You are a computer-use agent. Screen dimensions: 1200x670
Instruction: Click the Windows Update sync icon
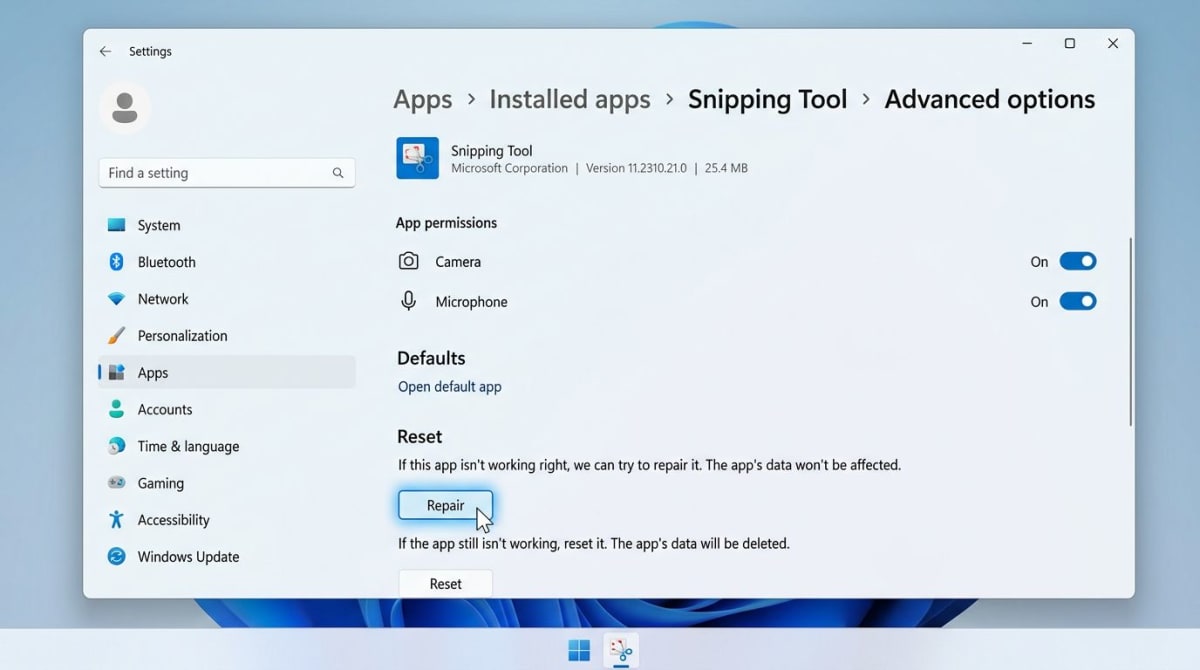[117, 556]
